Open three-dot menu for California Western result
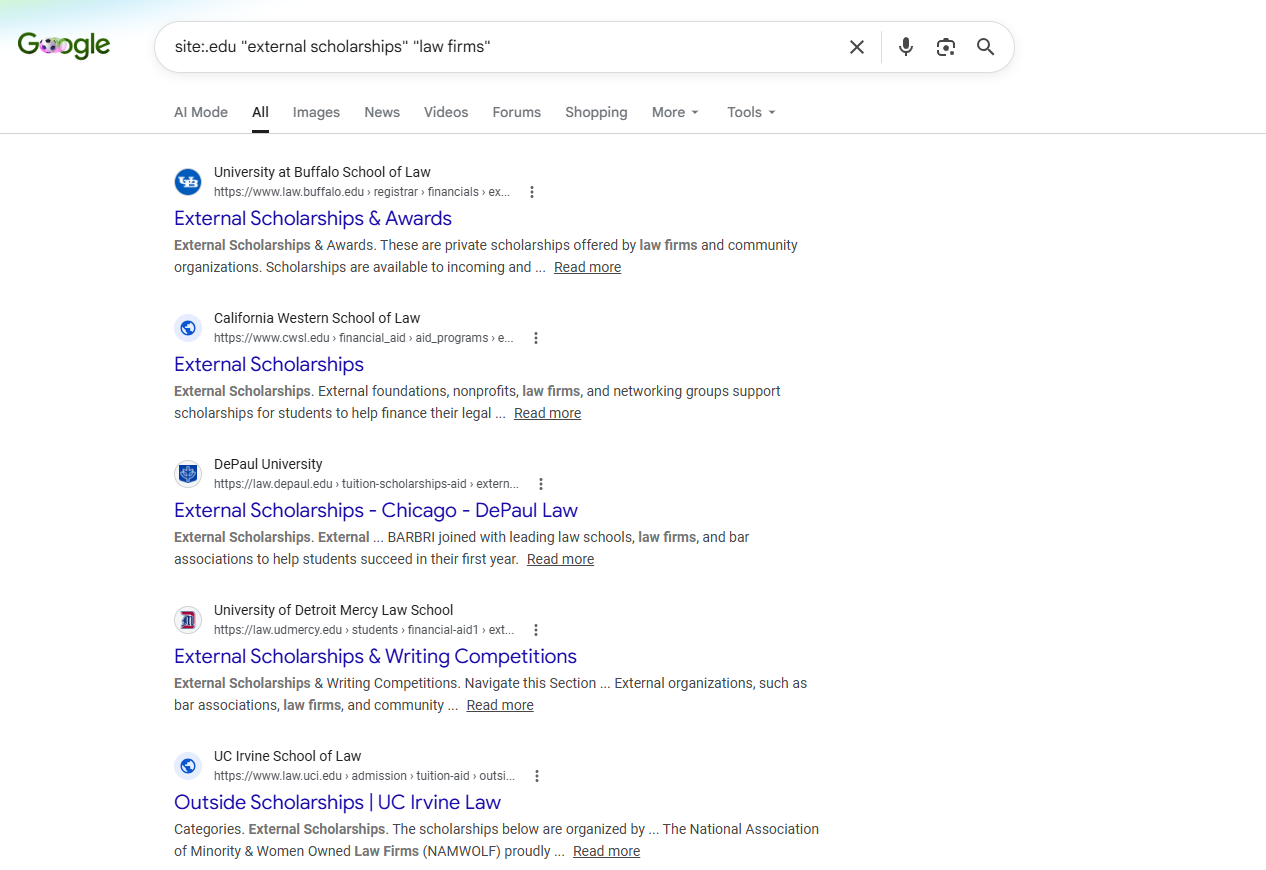The width and height of the screenshot is (1266, 870). click(x=536, y=338)
